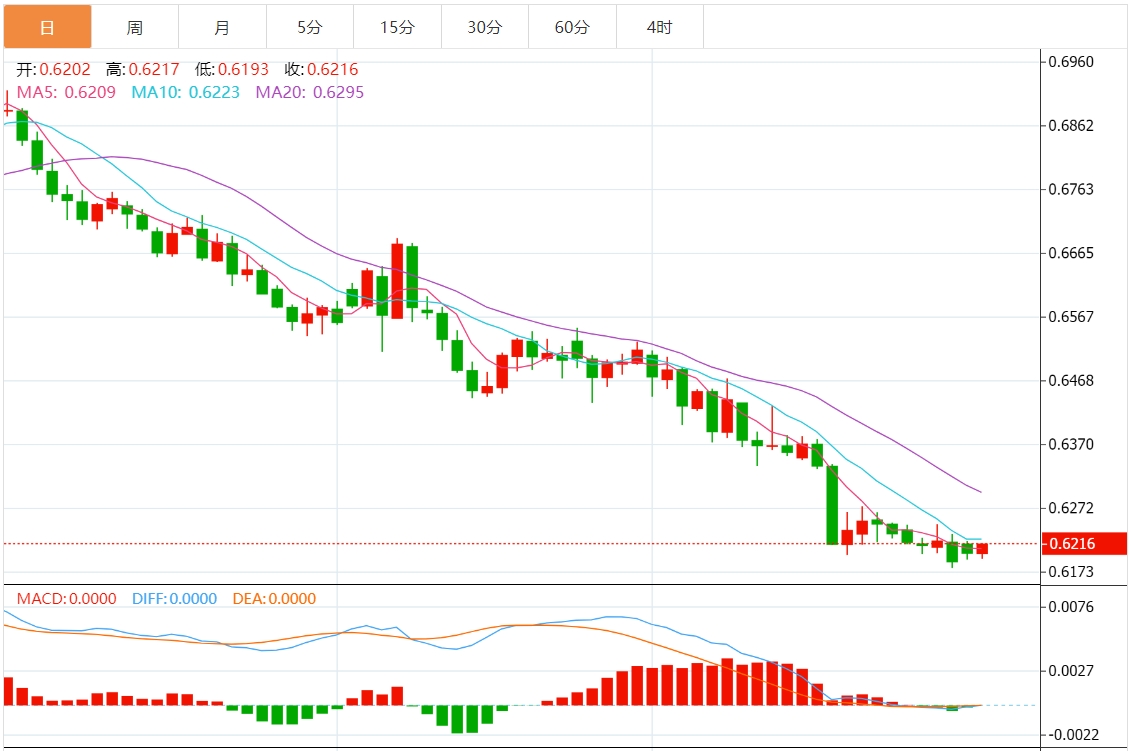Viewport: 1131px width, 751px height.
Task: Open the 30分 timeframe tab
Action: [485, 27]
